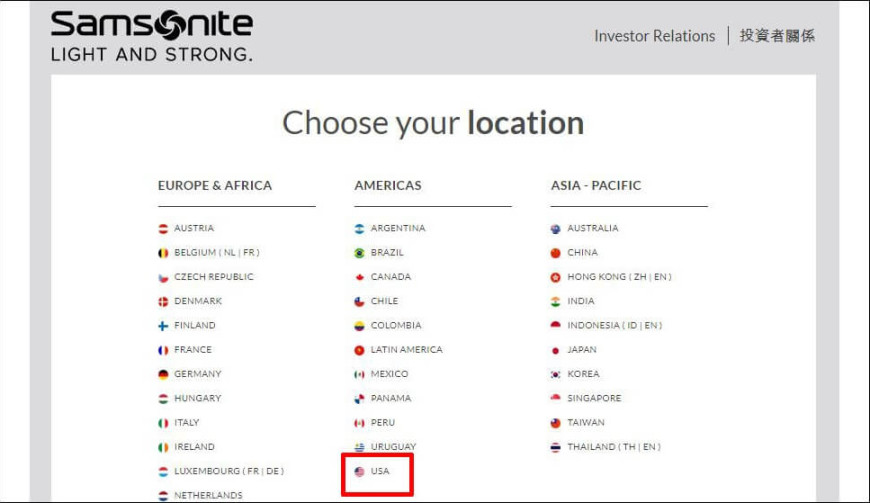Choose AUSTRALIA location
Screen dimensions: 870x503
click(593, 228)
